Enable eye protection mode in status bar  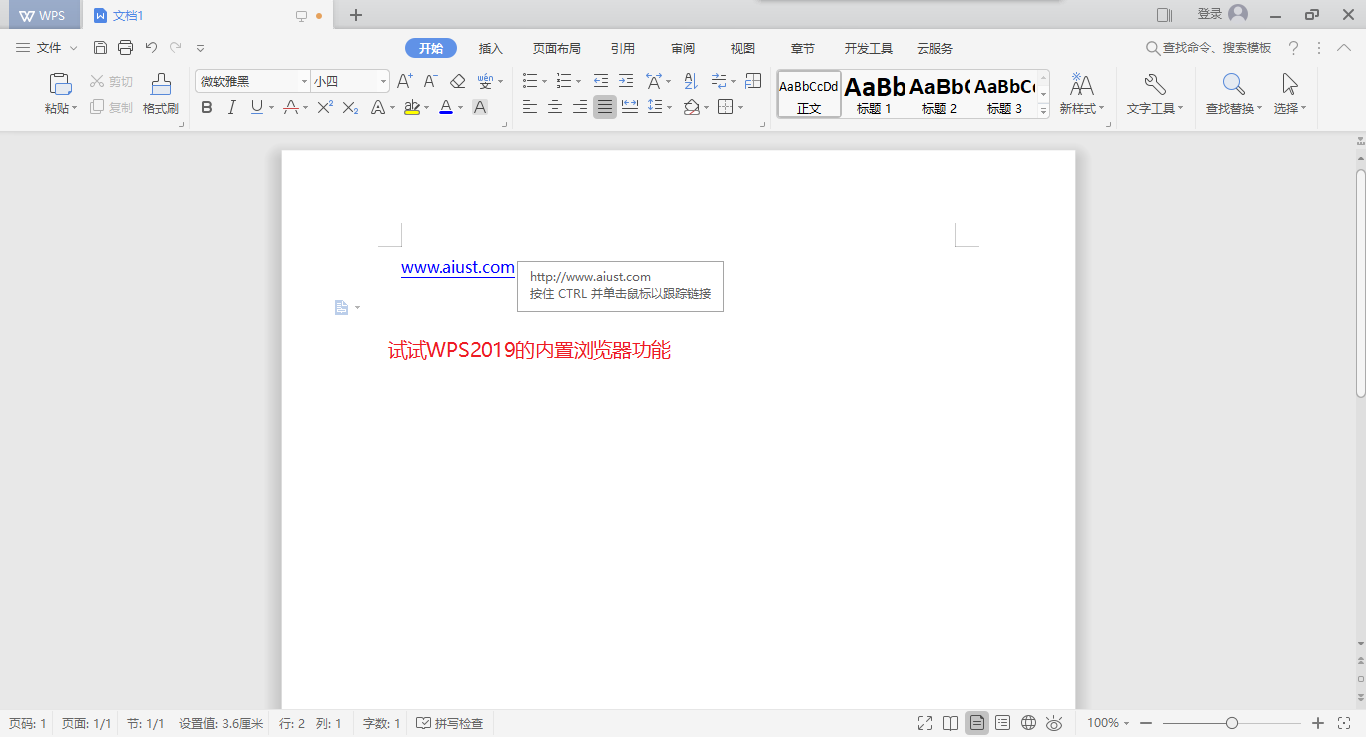pyautogui.click(x=1054, y=723)
